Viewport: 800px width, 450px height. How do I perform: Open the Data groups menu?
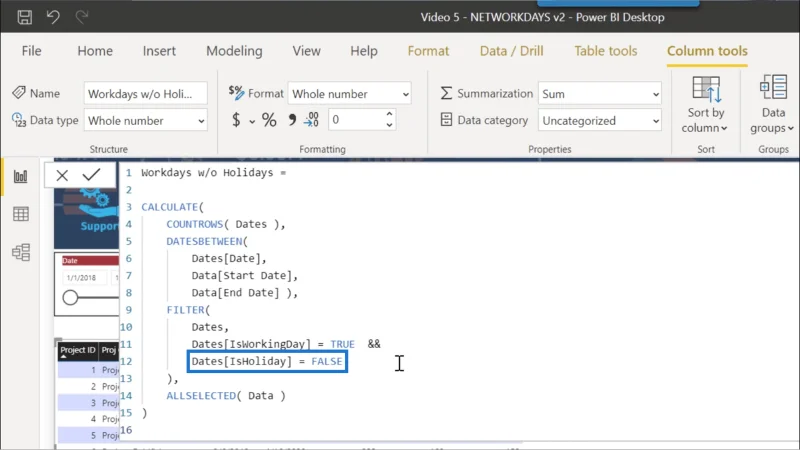(772, 105)
